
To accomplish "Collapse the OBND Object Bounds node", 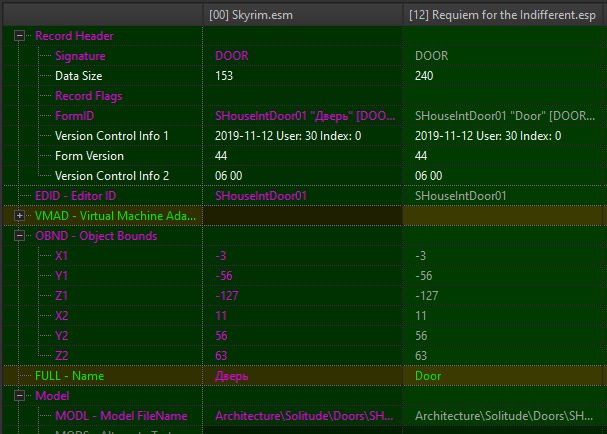I will [x=19, y=236].
